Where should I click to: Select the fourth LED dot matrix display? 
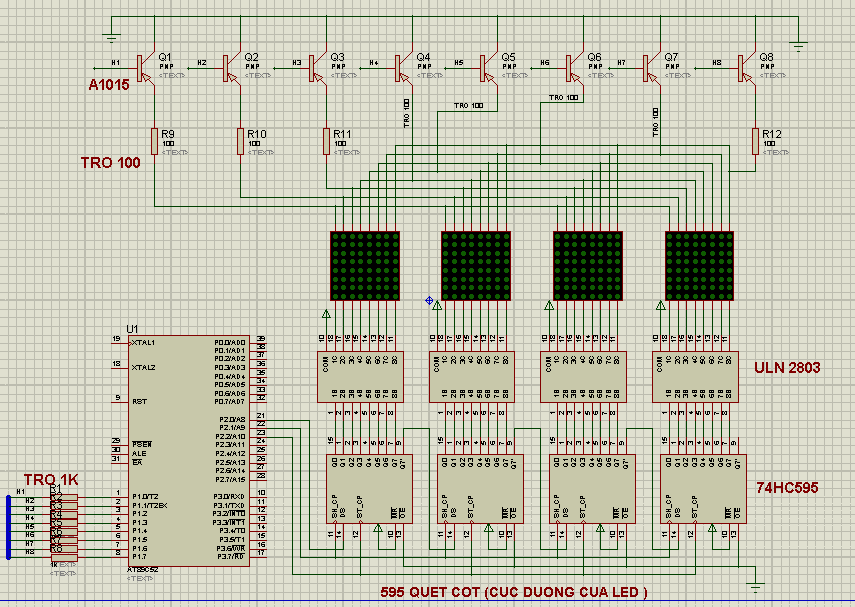(699, 266)
